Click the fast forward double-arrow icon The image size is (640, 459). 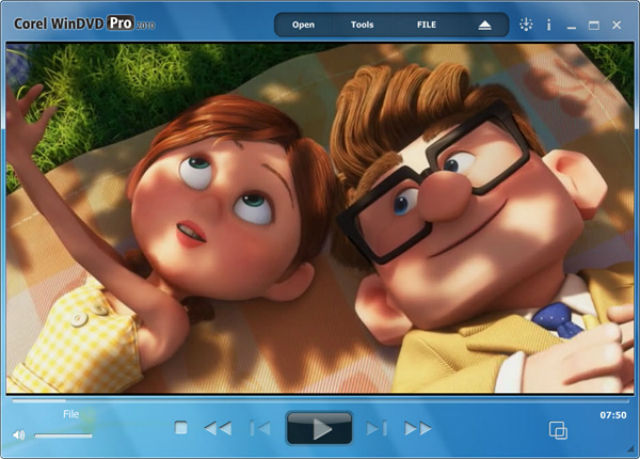[418, 428]
